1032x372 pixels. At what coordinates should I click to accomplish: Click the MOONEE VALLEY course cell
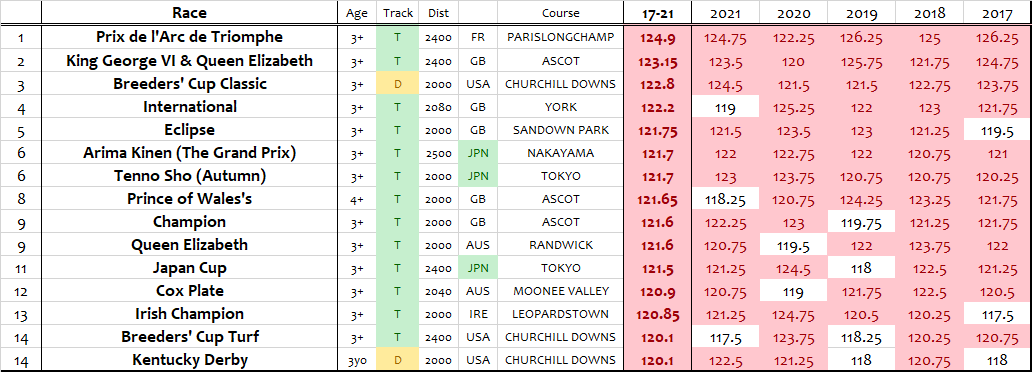(x=561, y=291)
